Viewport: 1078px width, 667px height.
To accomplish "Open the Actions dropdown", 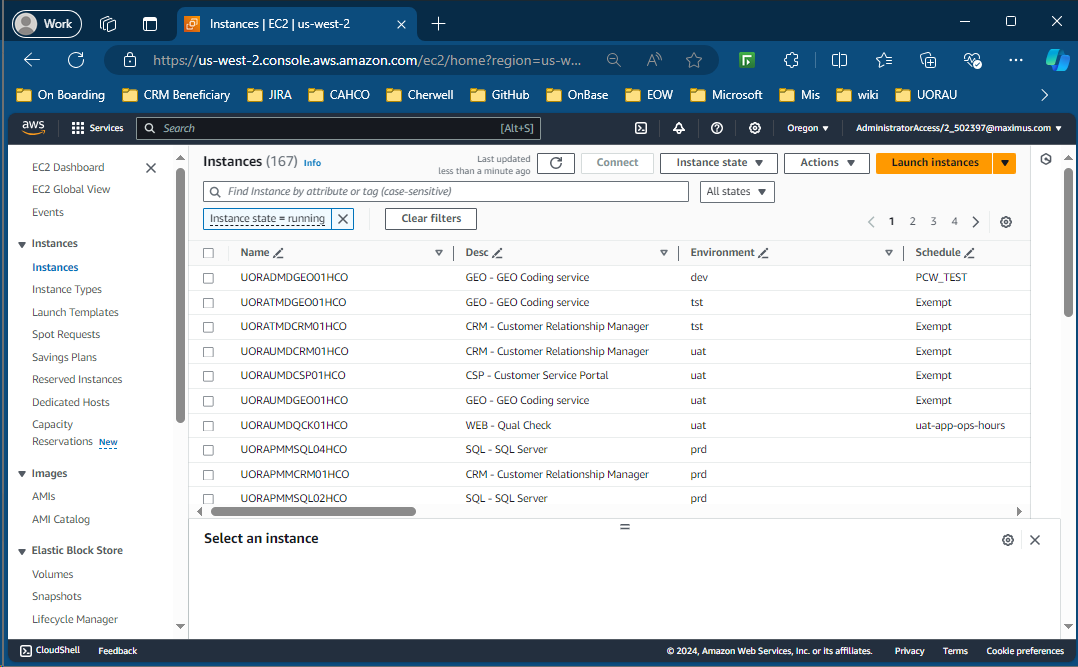I will coord(826,163).
